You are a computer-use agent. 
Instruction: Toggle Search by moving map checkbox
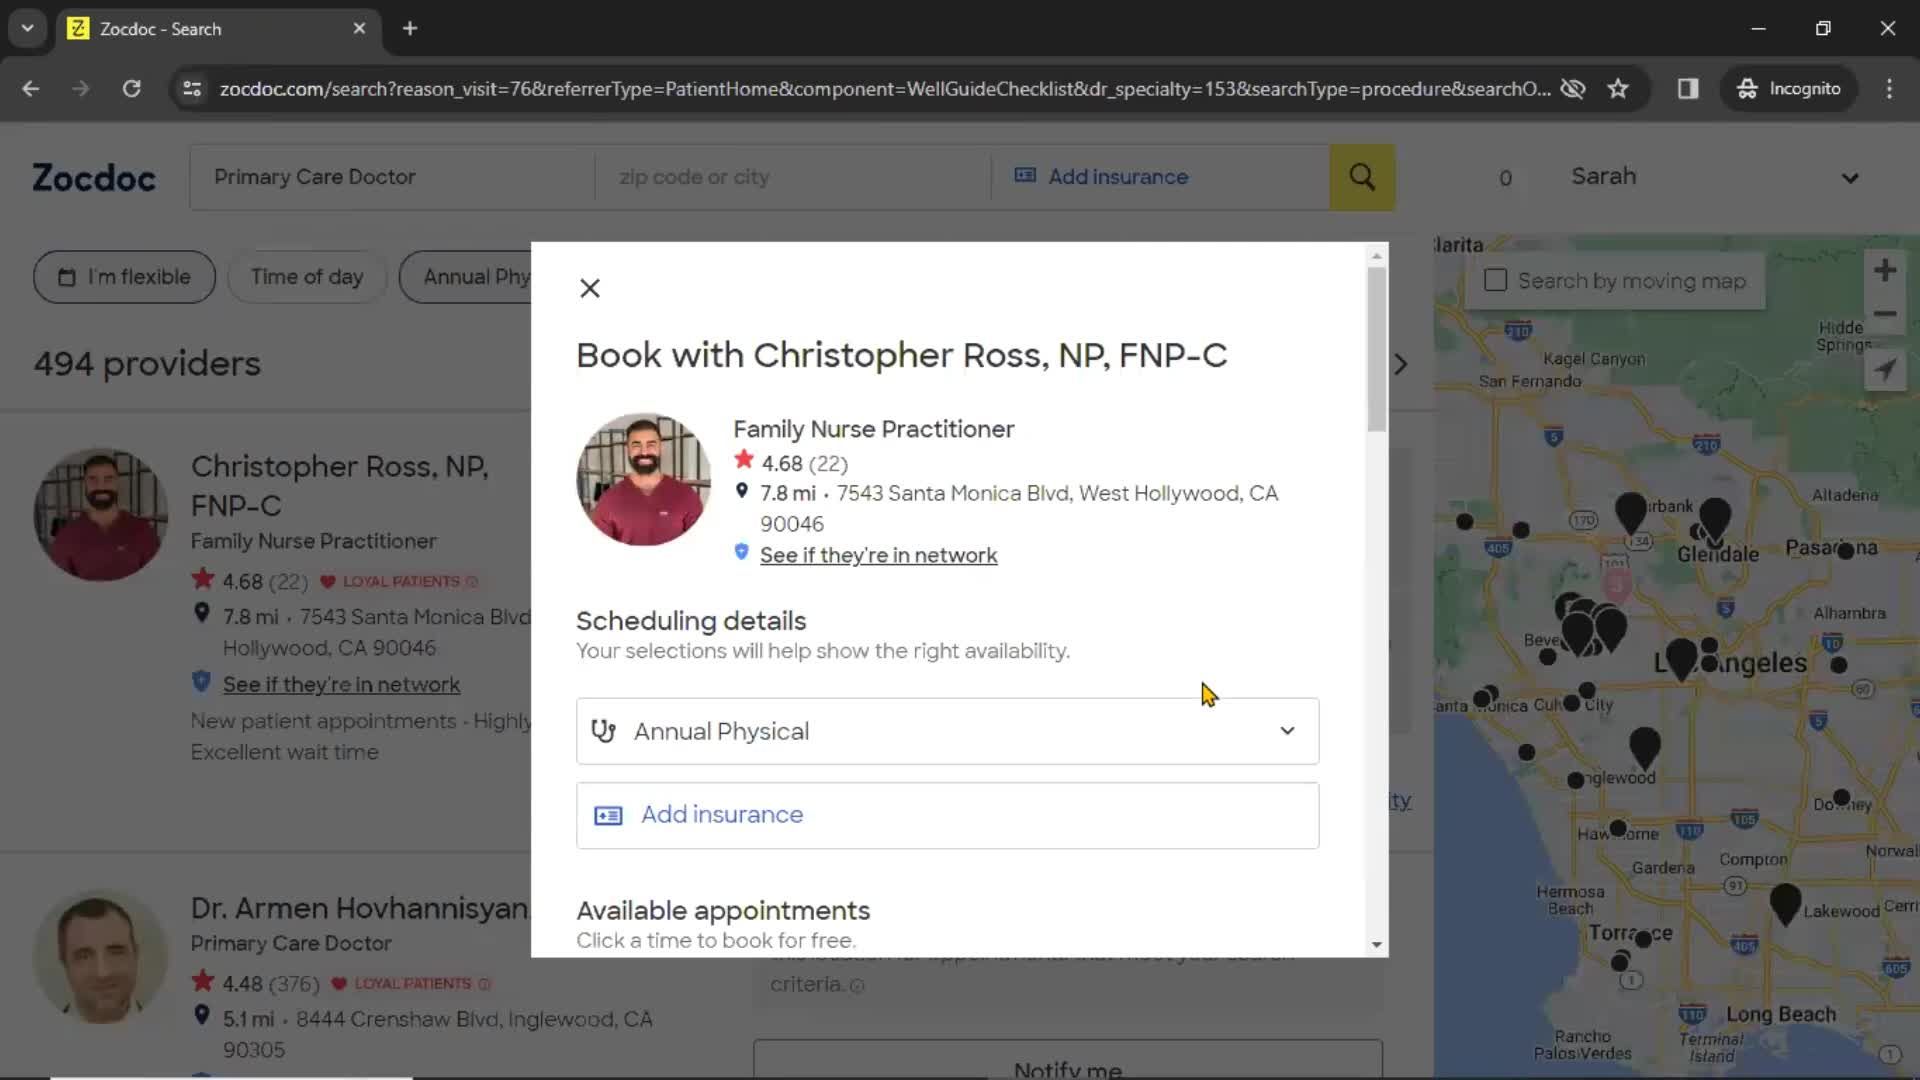point(1496,281)
